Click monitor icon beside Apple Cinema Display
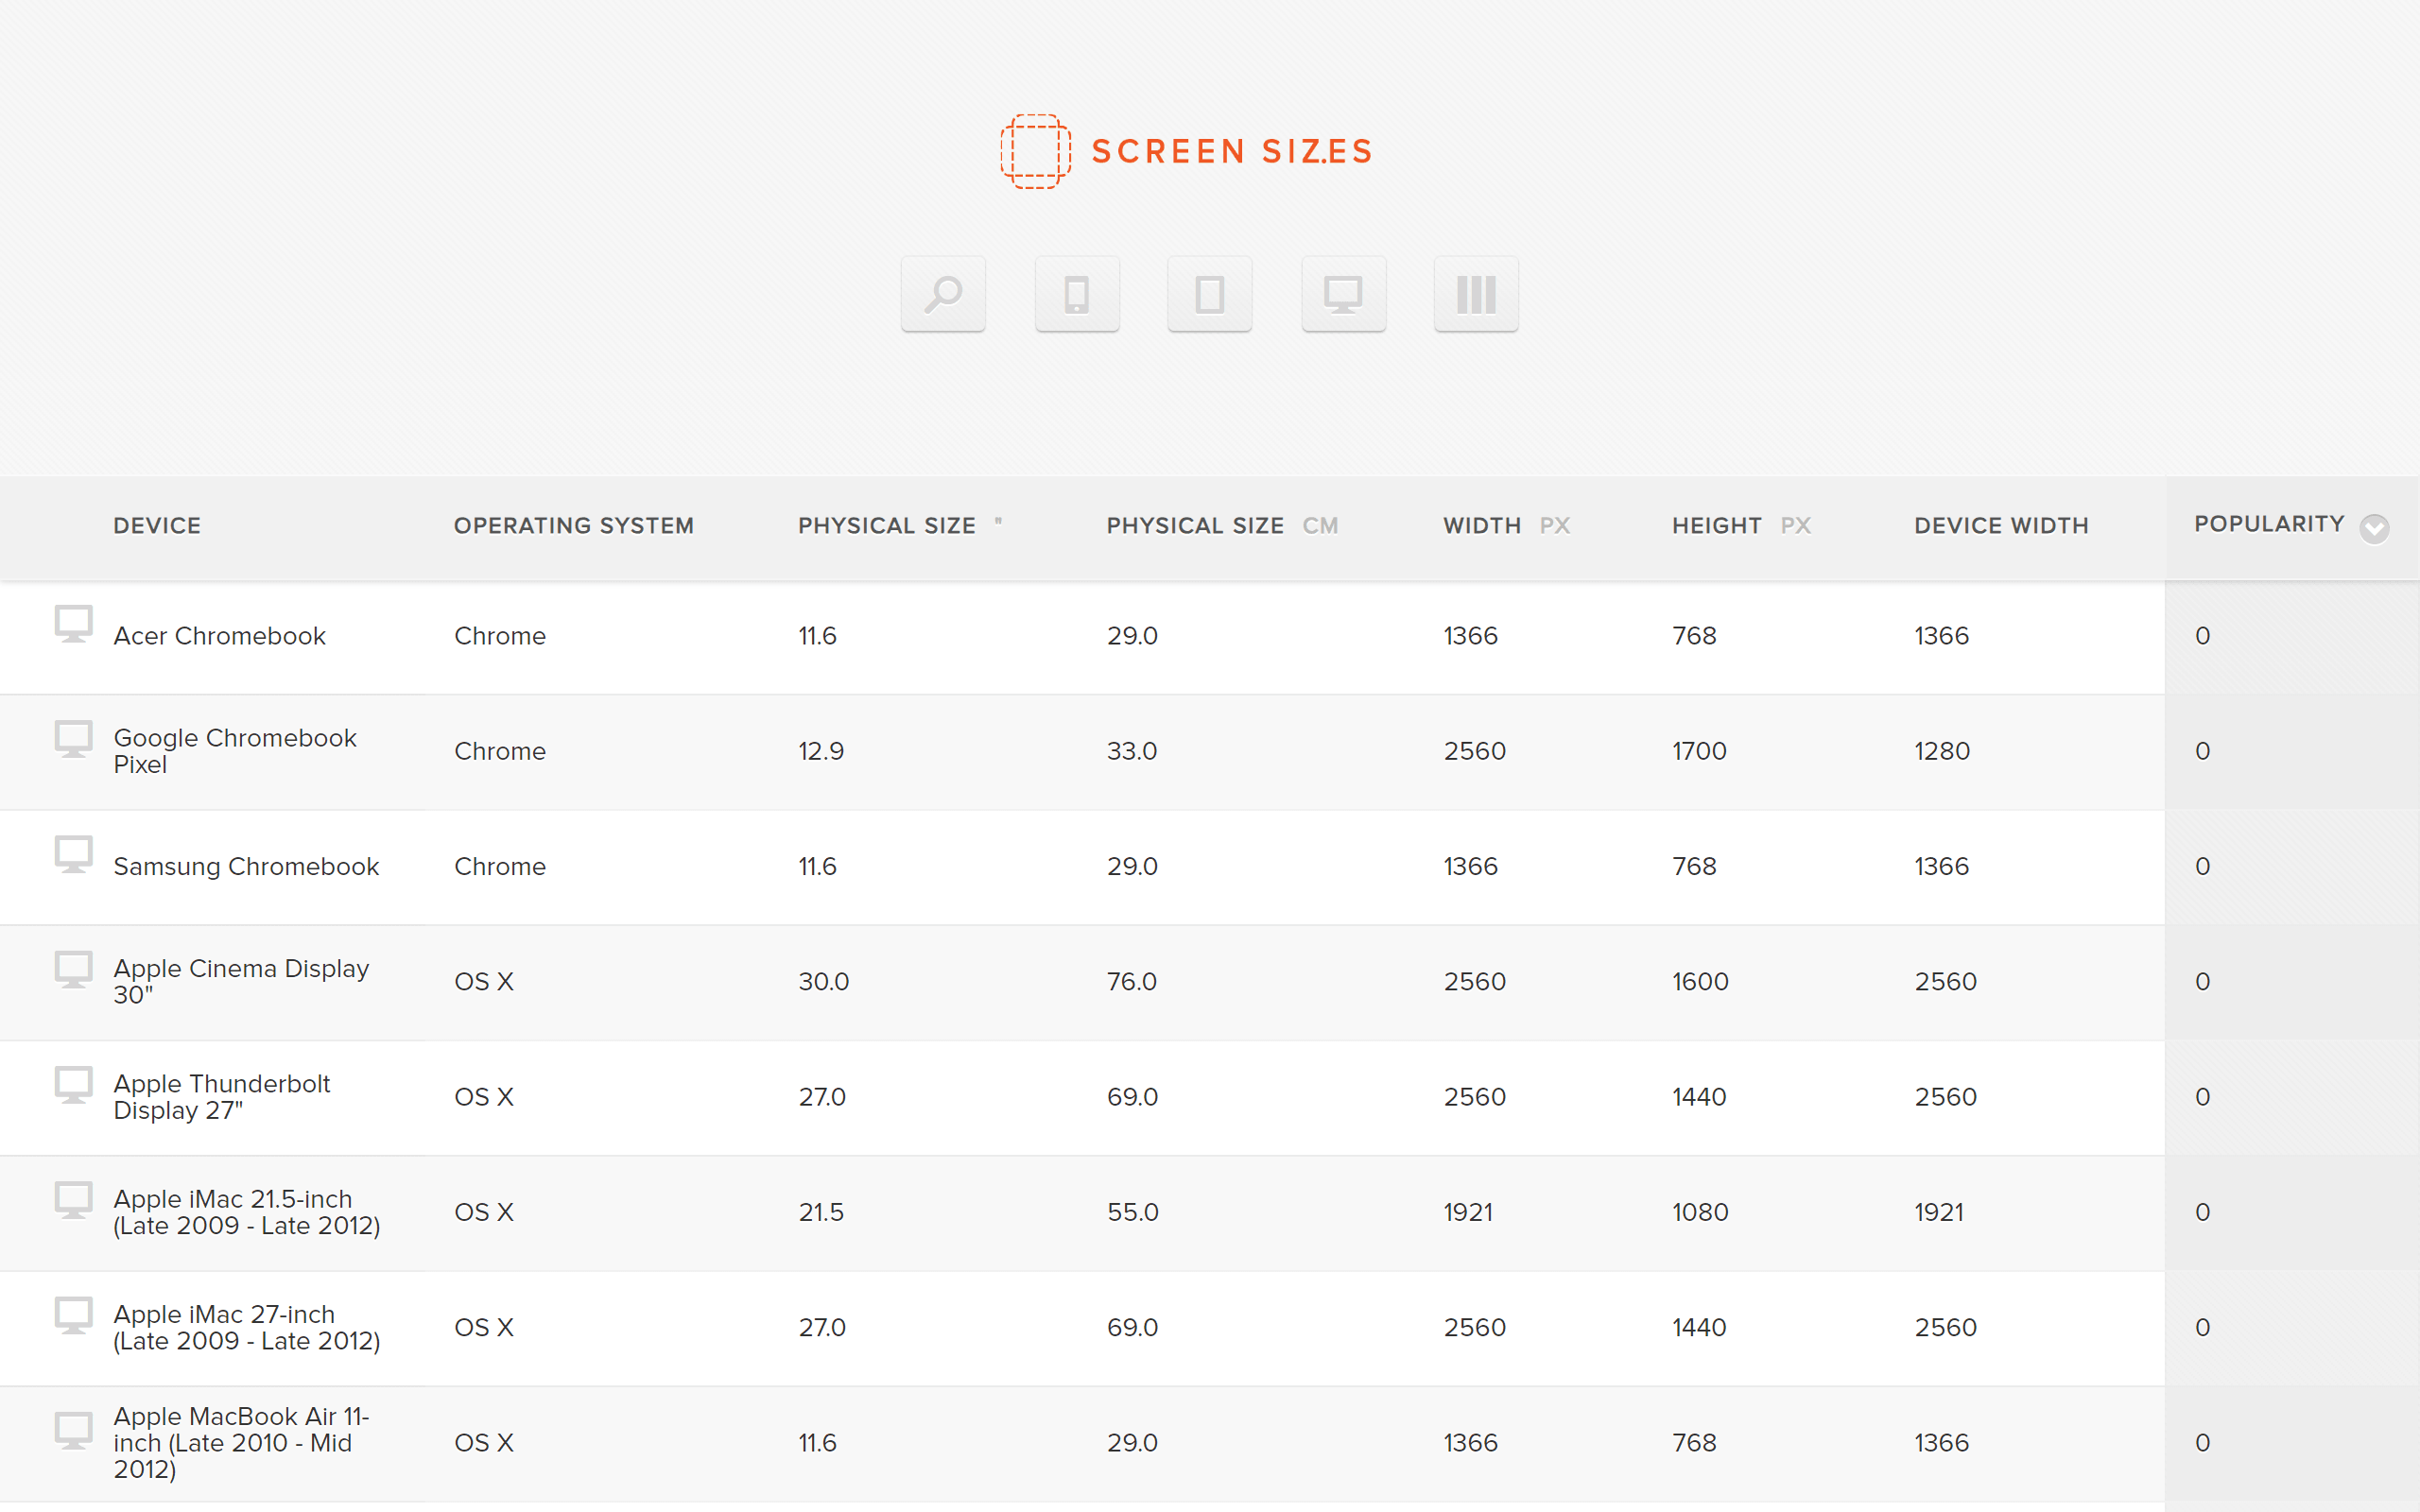2420x1512 pixels. (73, 969)
